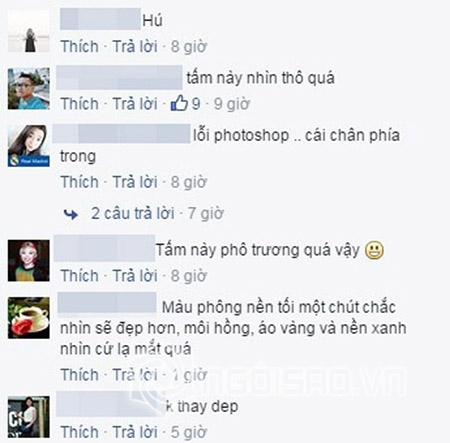Open the Real Madrid badge avatar profile
Screen dimensions: 450x443
[29, 146]
